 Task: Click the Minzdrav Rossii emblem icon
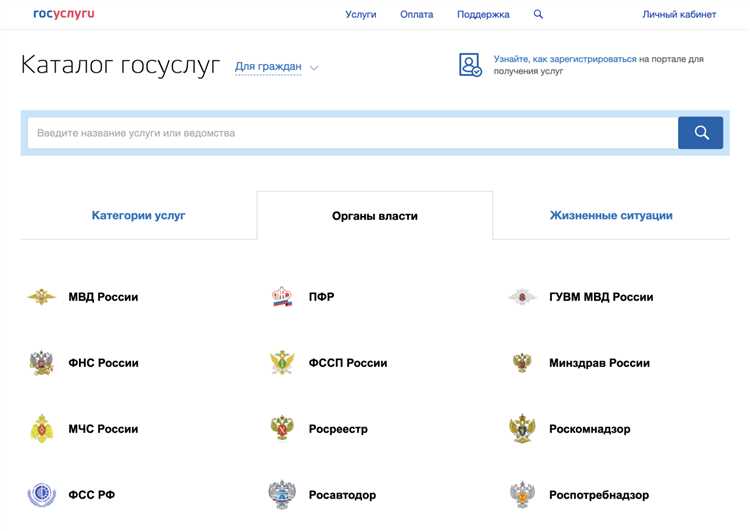pyautogui.click(x=522, y=363)
